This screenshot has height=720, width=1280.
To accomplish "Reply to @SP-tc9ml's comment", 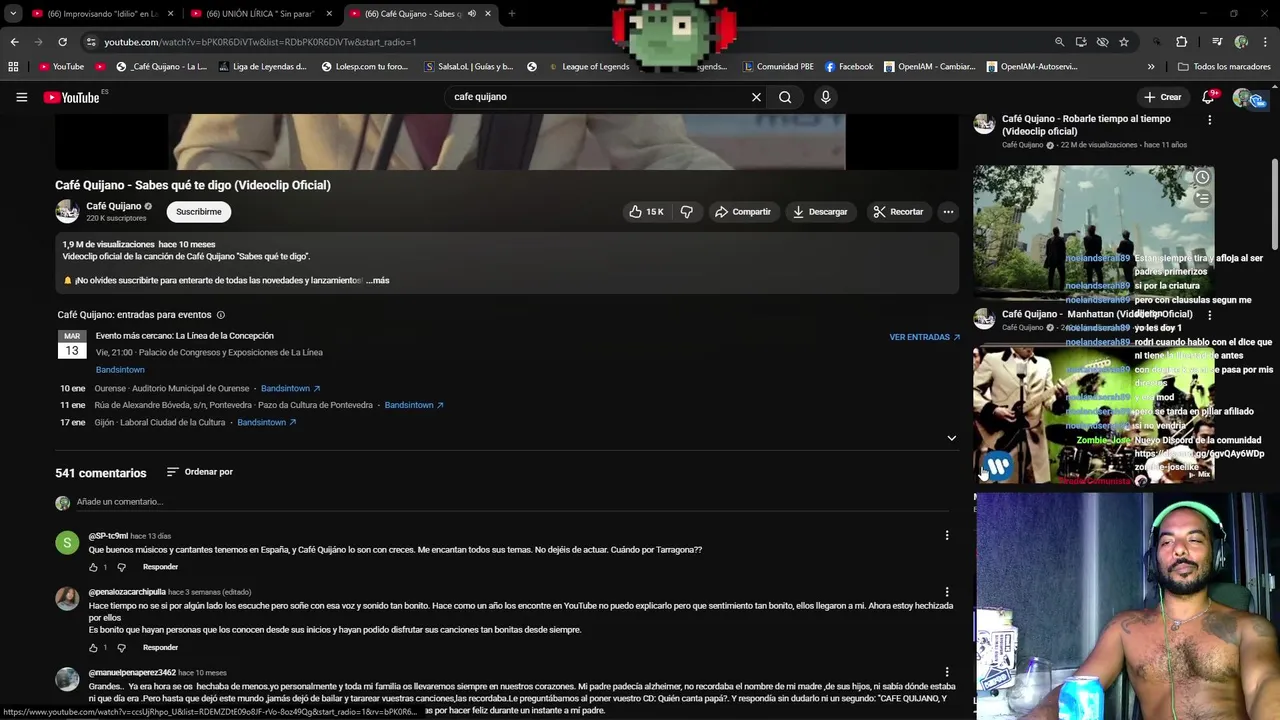I will (160, 567).
